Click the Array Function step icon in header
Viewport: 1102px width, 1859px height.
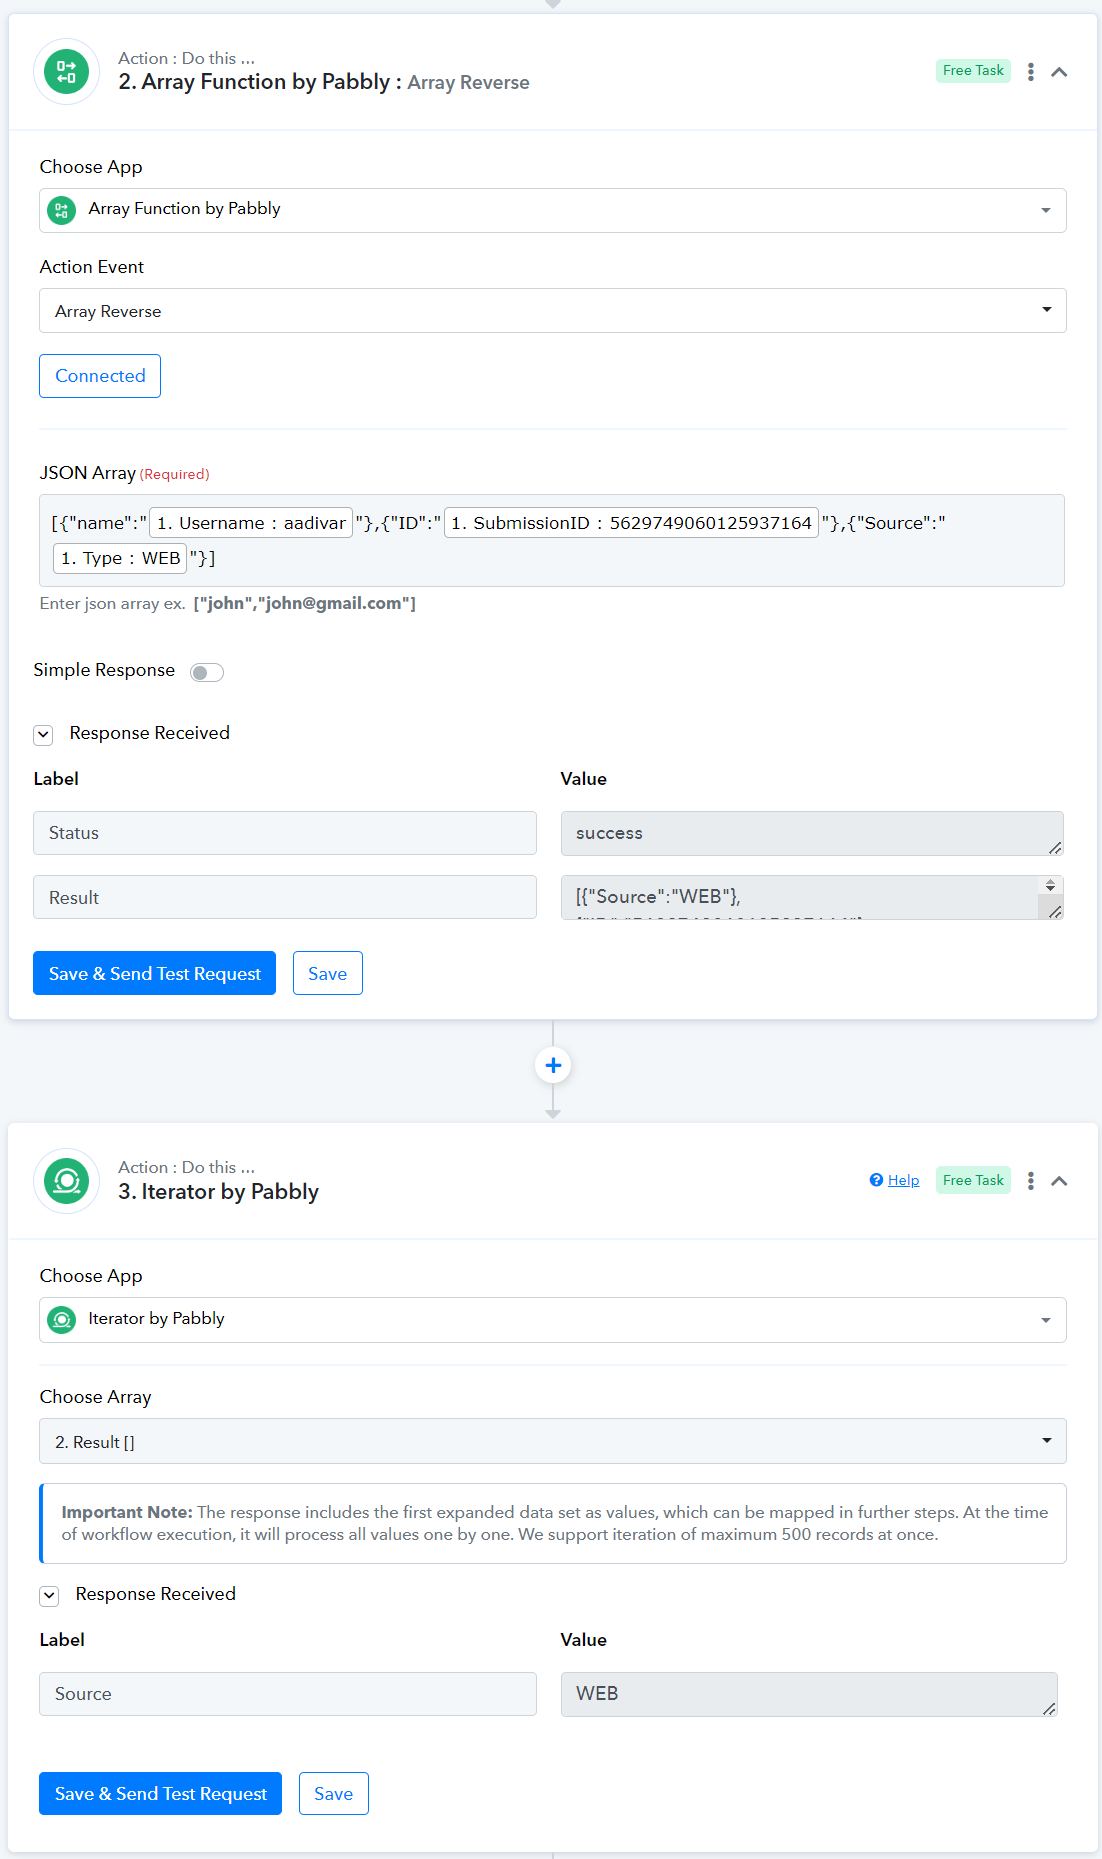[x=66, y=72]
